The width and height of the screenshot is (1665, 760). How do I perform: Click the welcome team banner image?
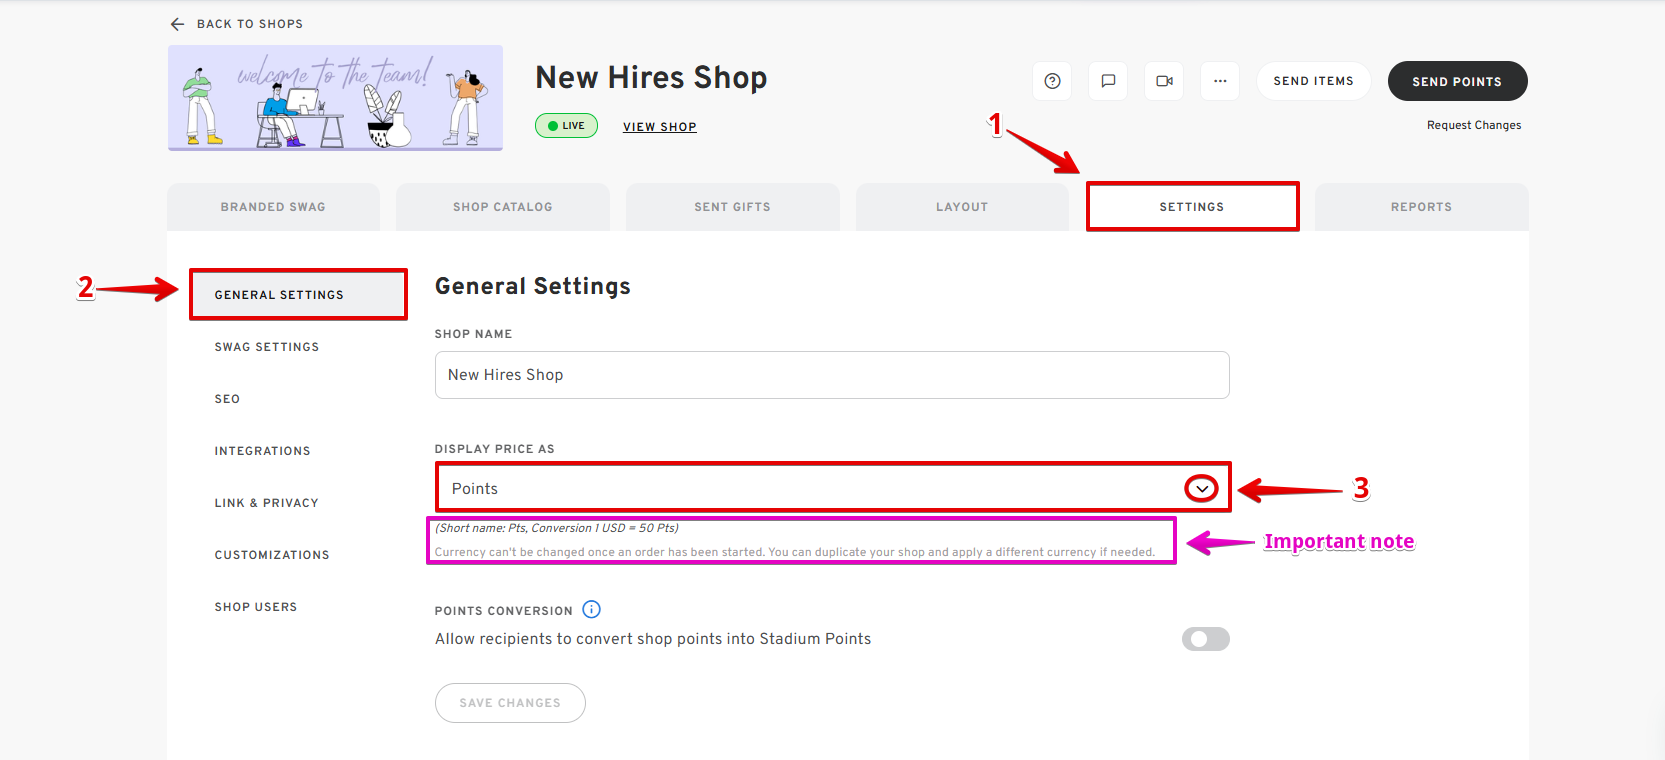[x=335, y=98]
